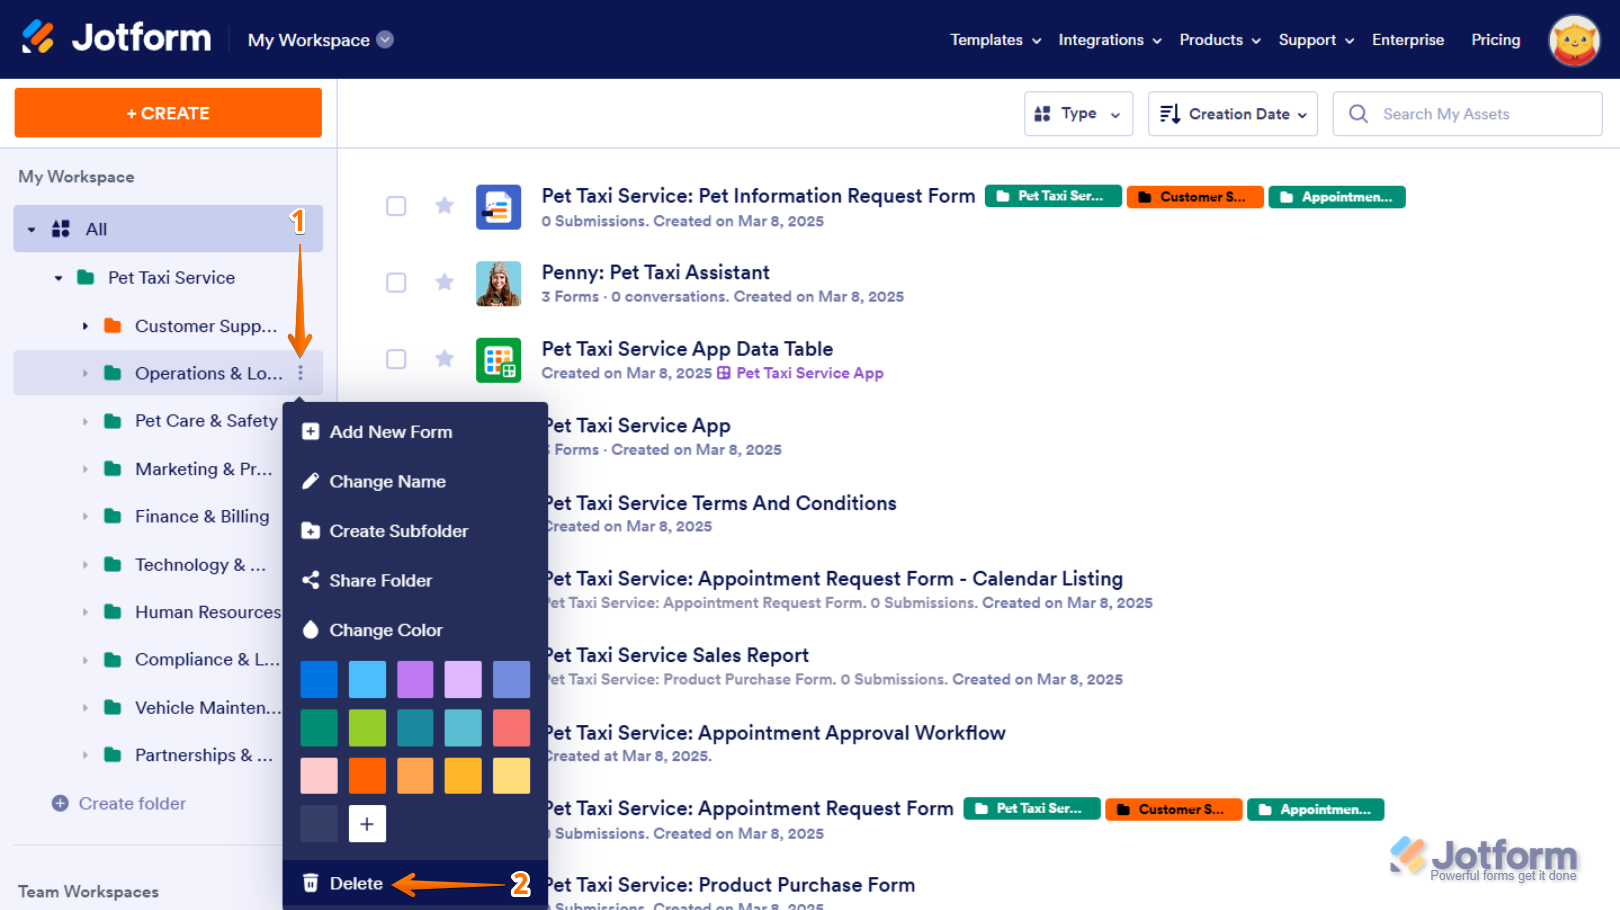
Task: Click the Share Folder icon
Action: coord(311,580)
